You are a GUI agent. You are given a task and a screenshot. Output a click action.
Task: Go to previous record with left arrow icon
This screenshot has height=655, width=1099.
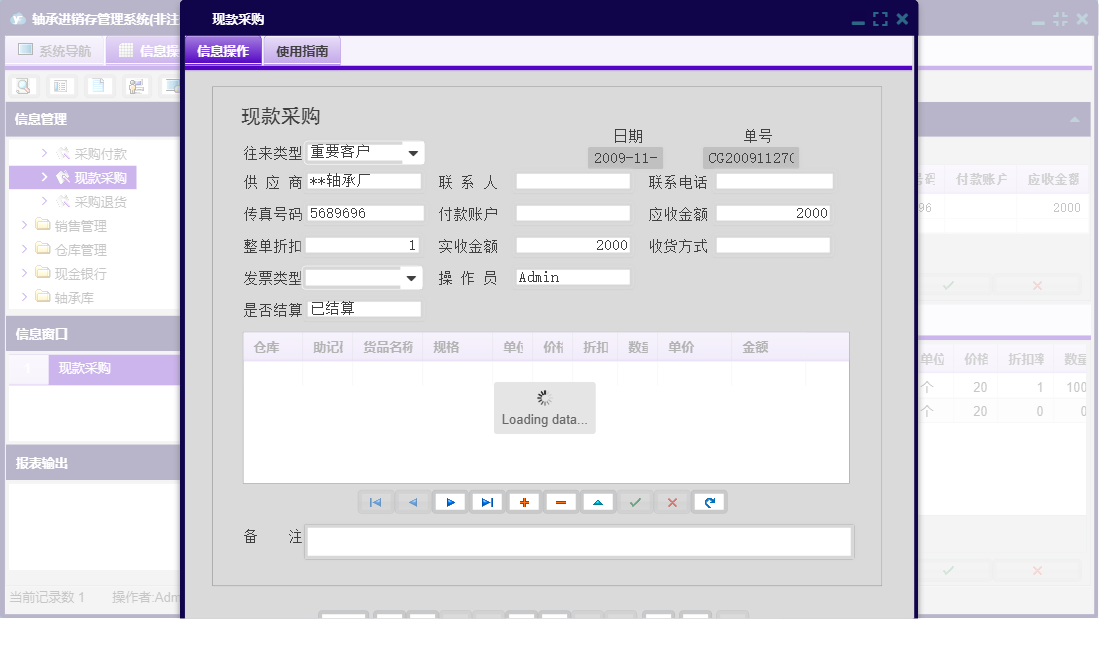(413, 502)
